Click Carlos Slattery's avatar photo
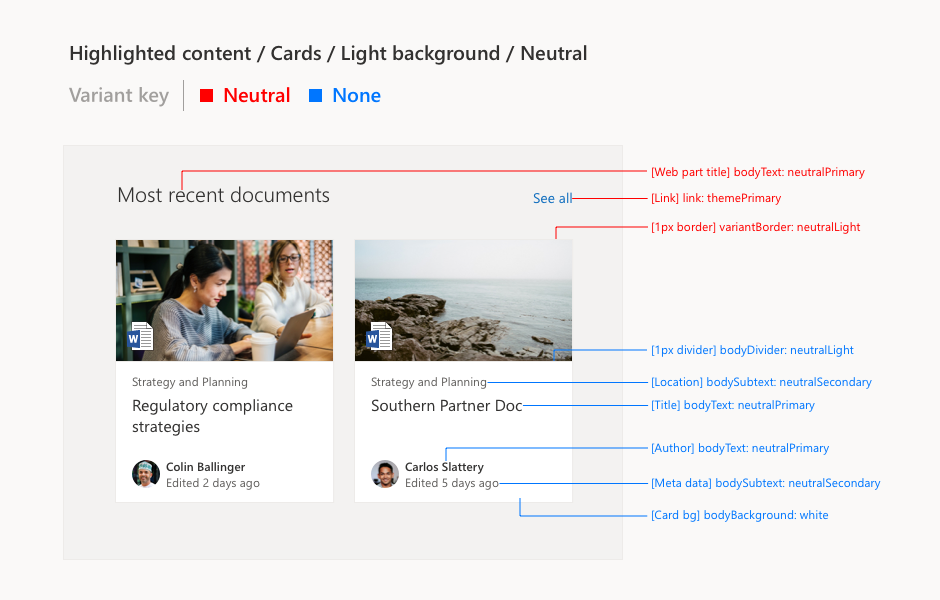The height and width of the screenshot is (600, 940). point(385,474)
